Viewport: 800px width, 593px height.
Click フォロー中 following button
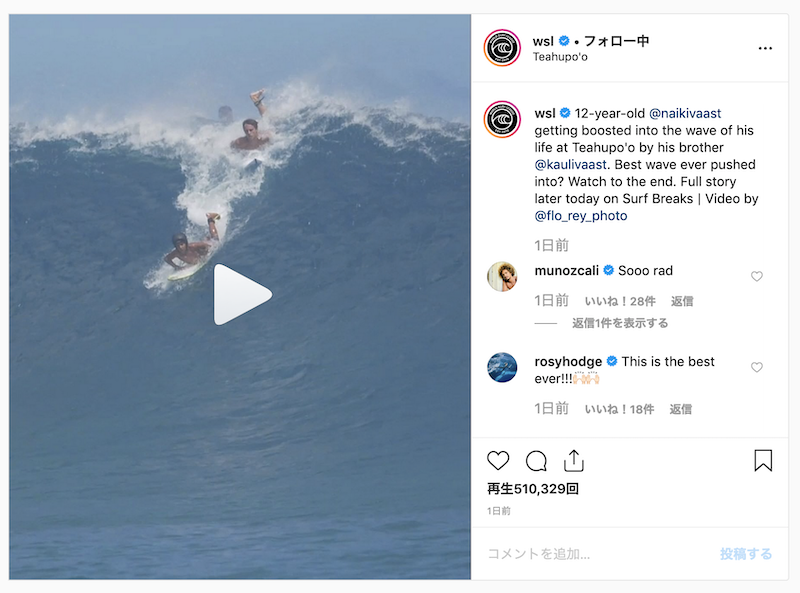click(616, 41)
